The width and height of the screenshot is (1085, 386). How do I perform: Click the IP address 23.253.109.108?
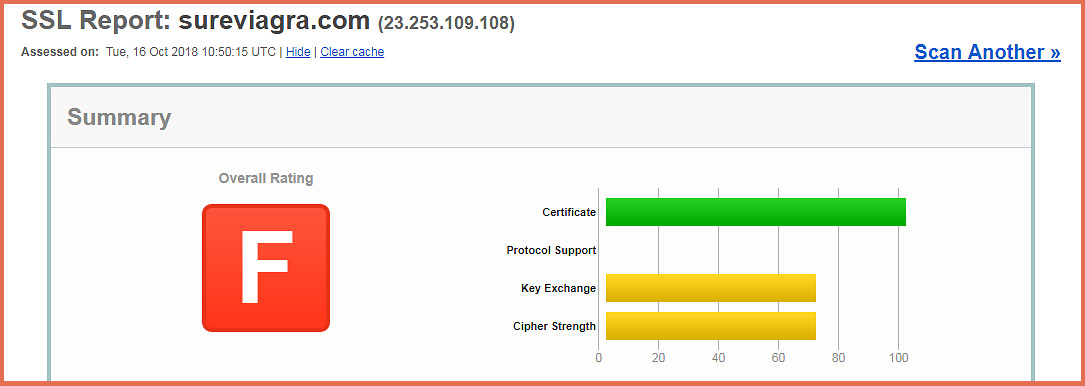click(x=446, y=24)
